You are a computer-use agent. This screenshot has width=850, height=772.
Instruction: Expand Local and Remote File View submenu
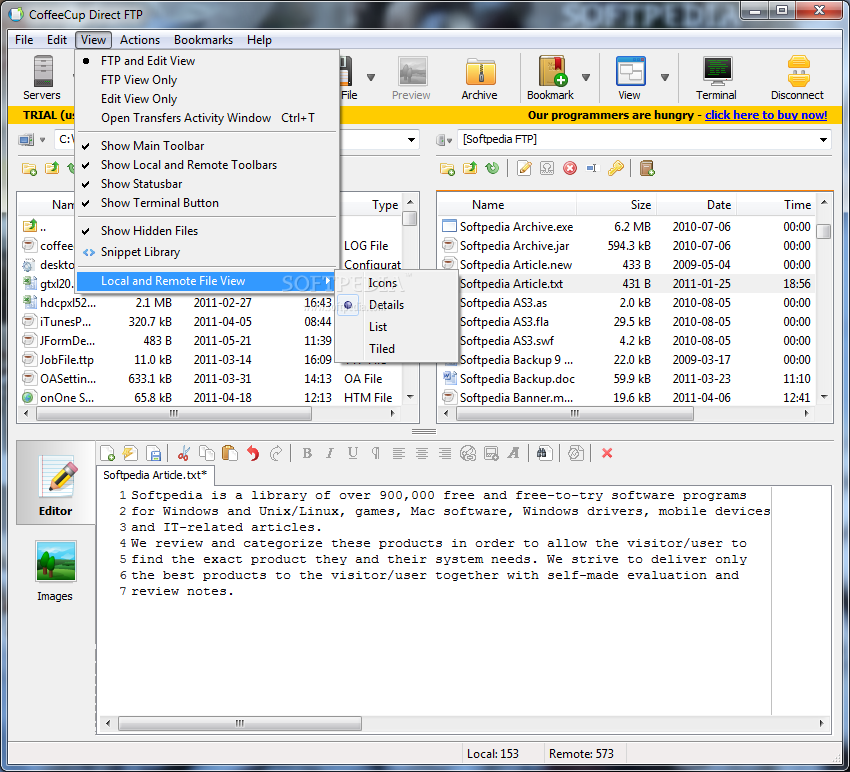click(206, 281)
